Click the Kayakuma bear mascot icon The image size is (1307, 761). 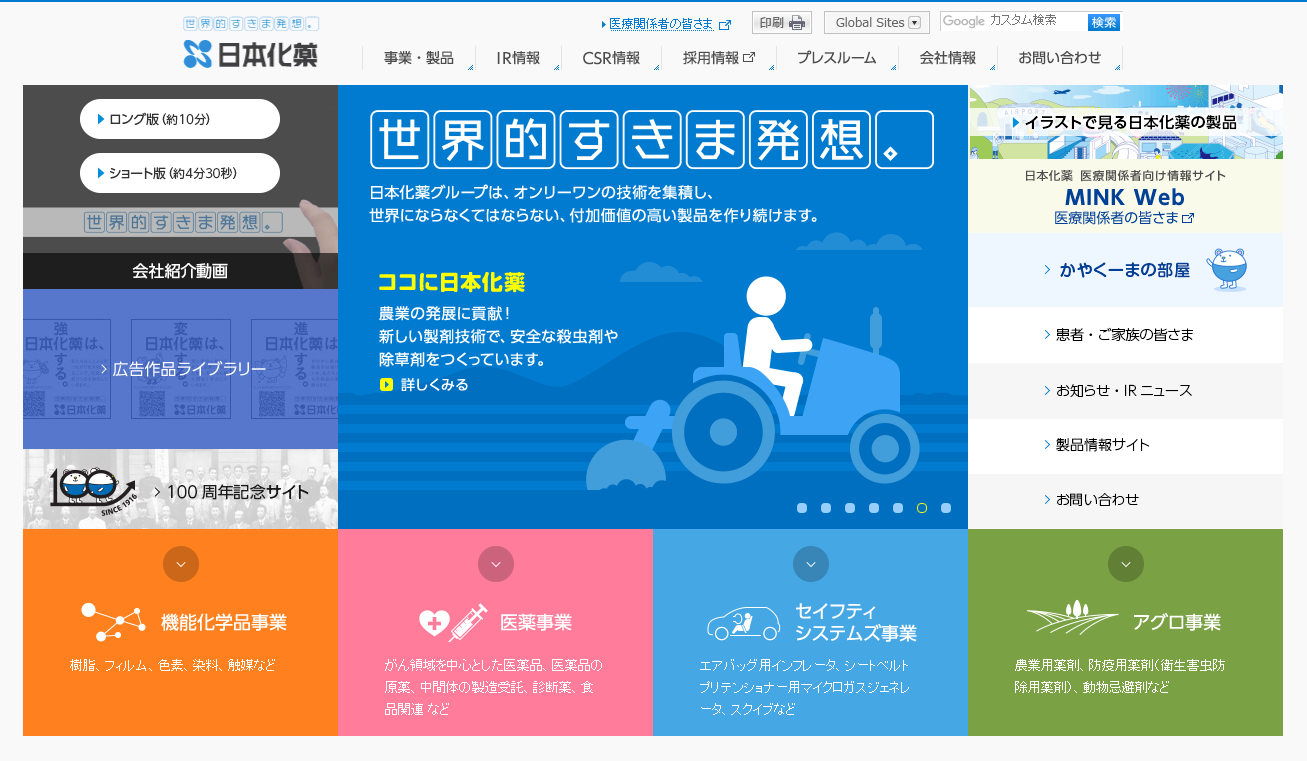coord(1226,269)
